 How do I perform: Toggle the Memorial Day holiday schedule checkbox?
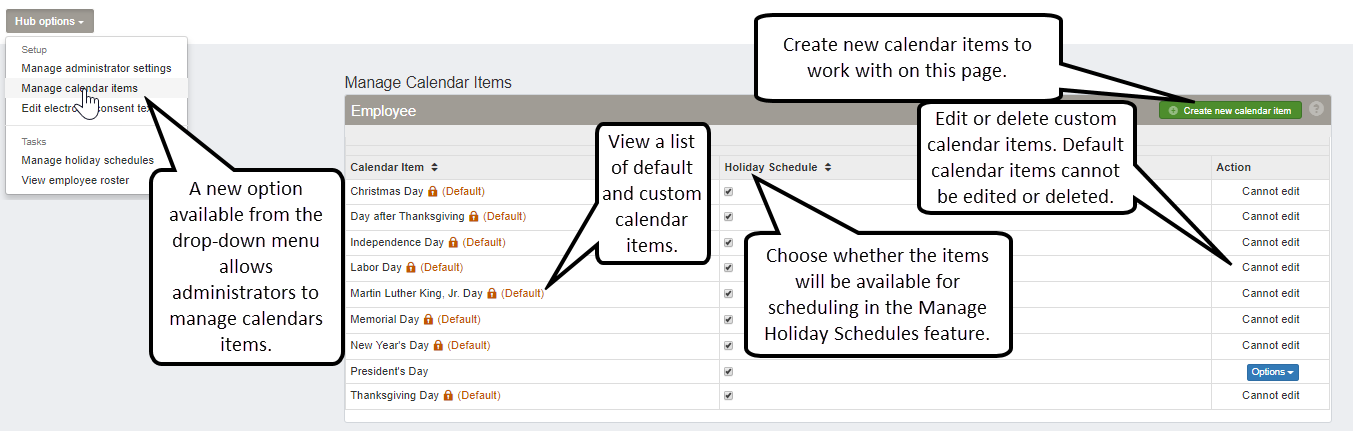(729, 320)
